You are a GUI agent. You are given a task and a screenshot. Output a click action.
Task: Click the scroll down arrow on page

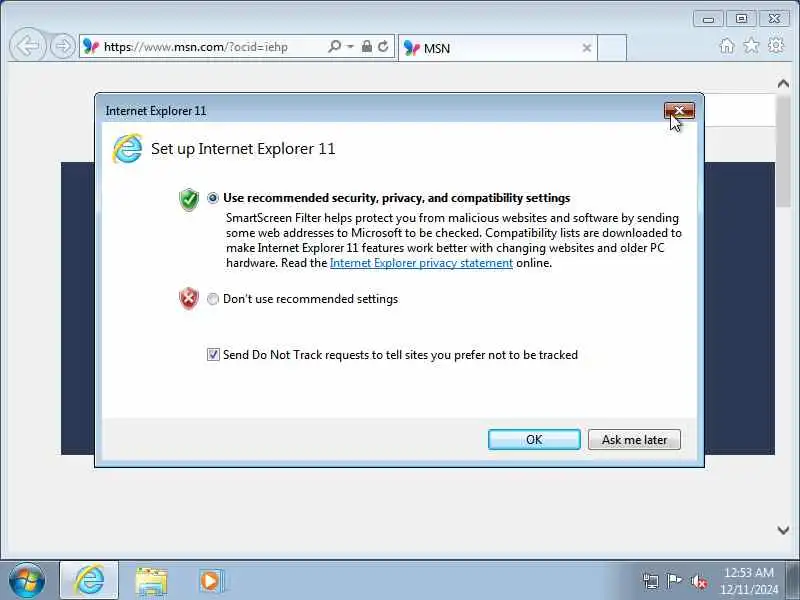coord(783,531)
